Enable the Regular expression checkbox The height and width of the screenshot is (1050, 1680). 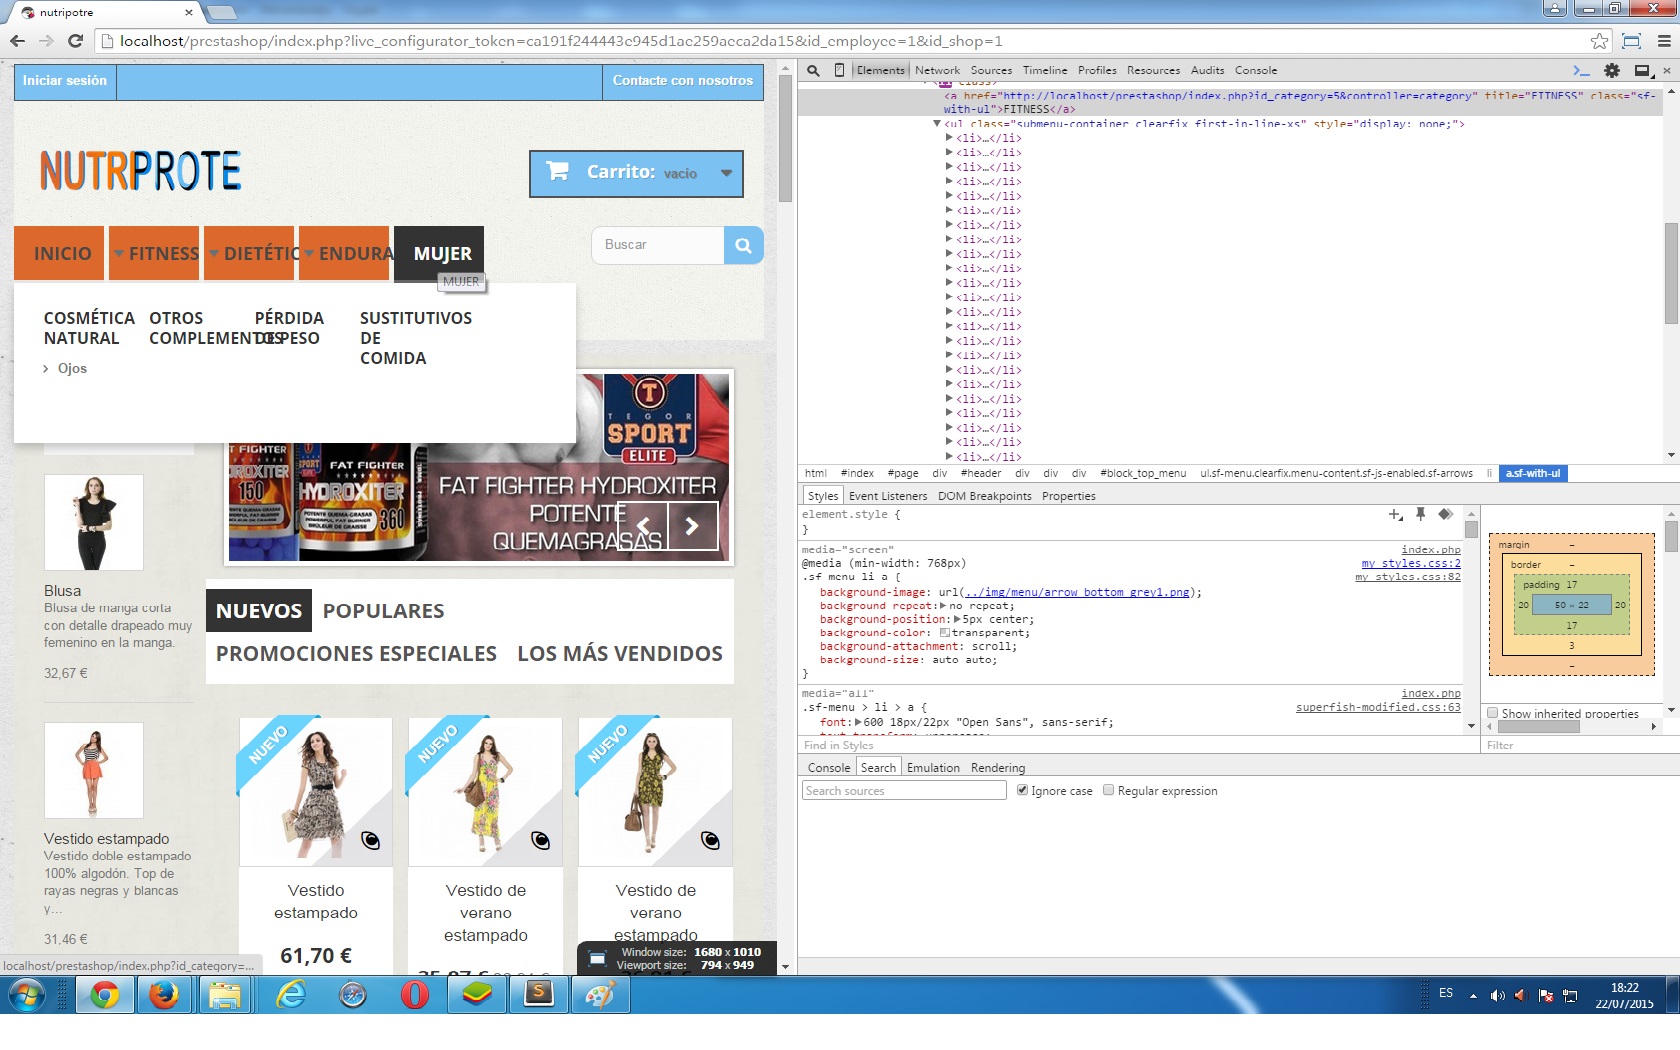click(x=1108, y=790)
